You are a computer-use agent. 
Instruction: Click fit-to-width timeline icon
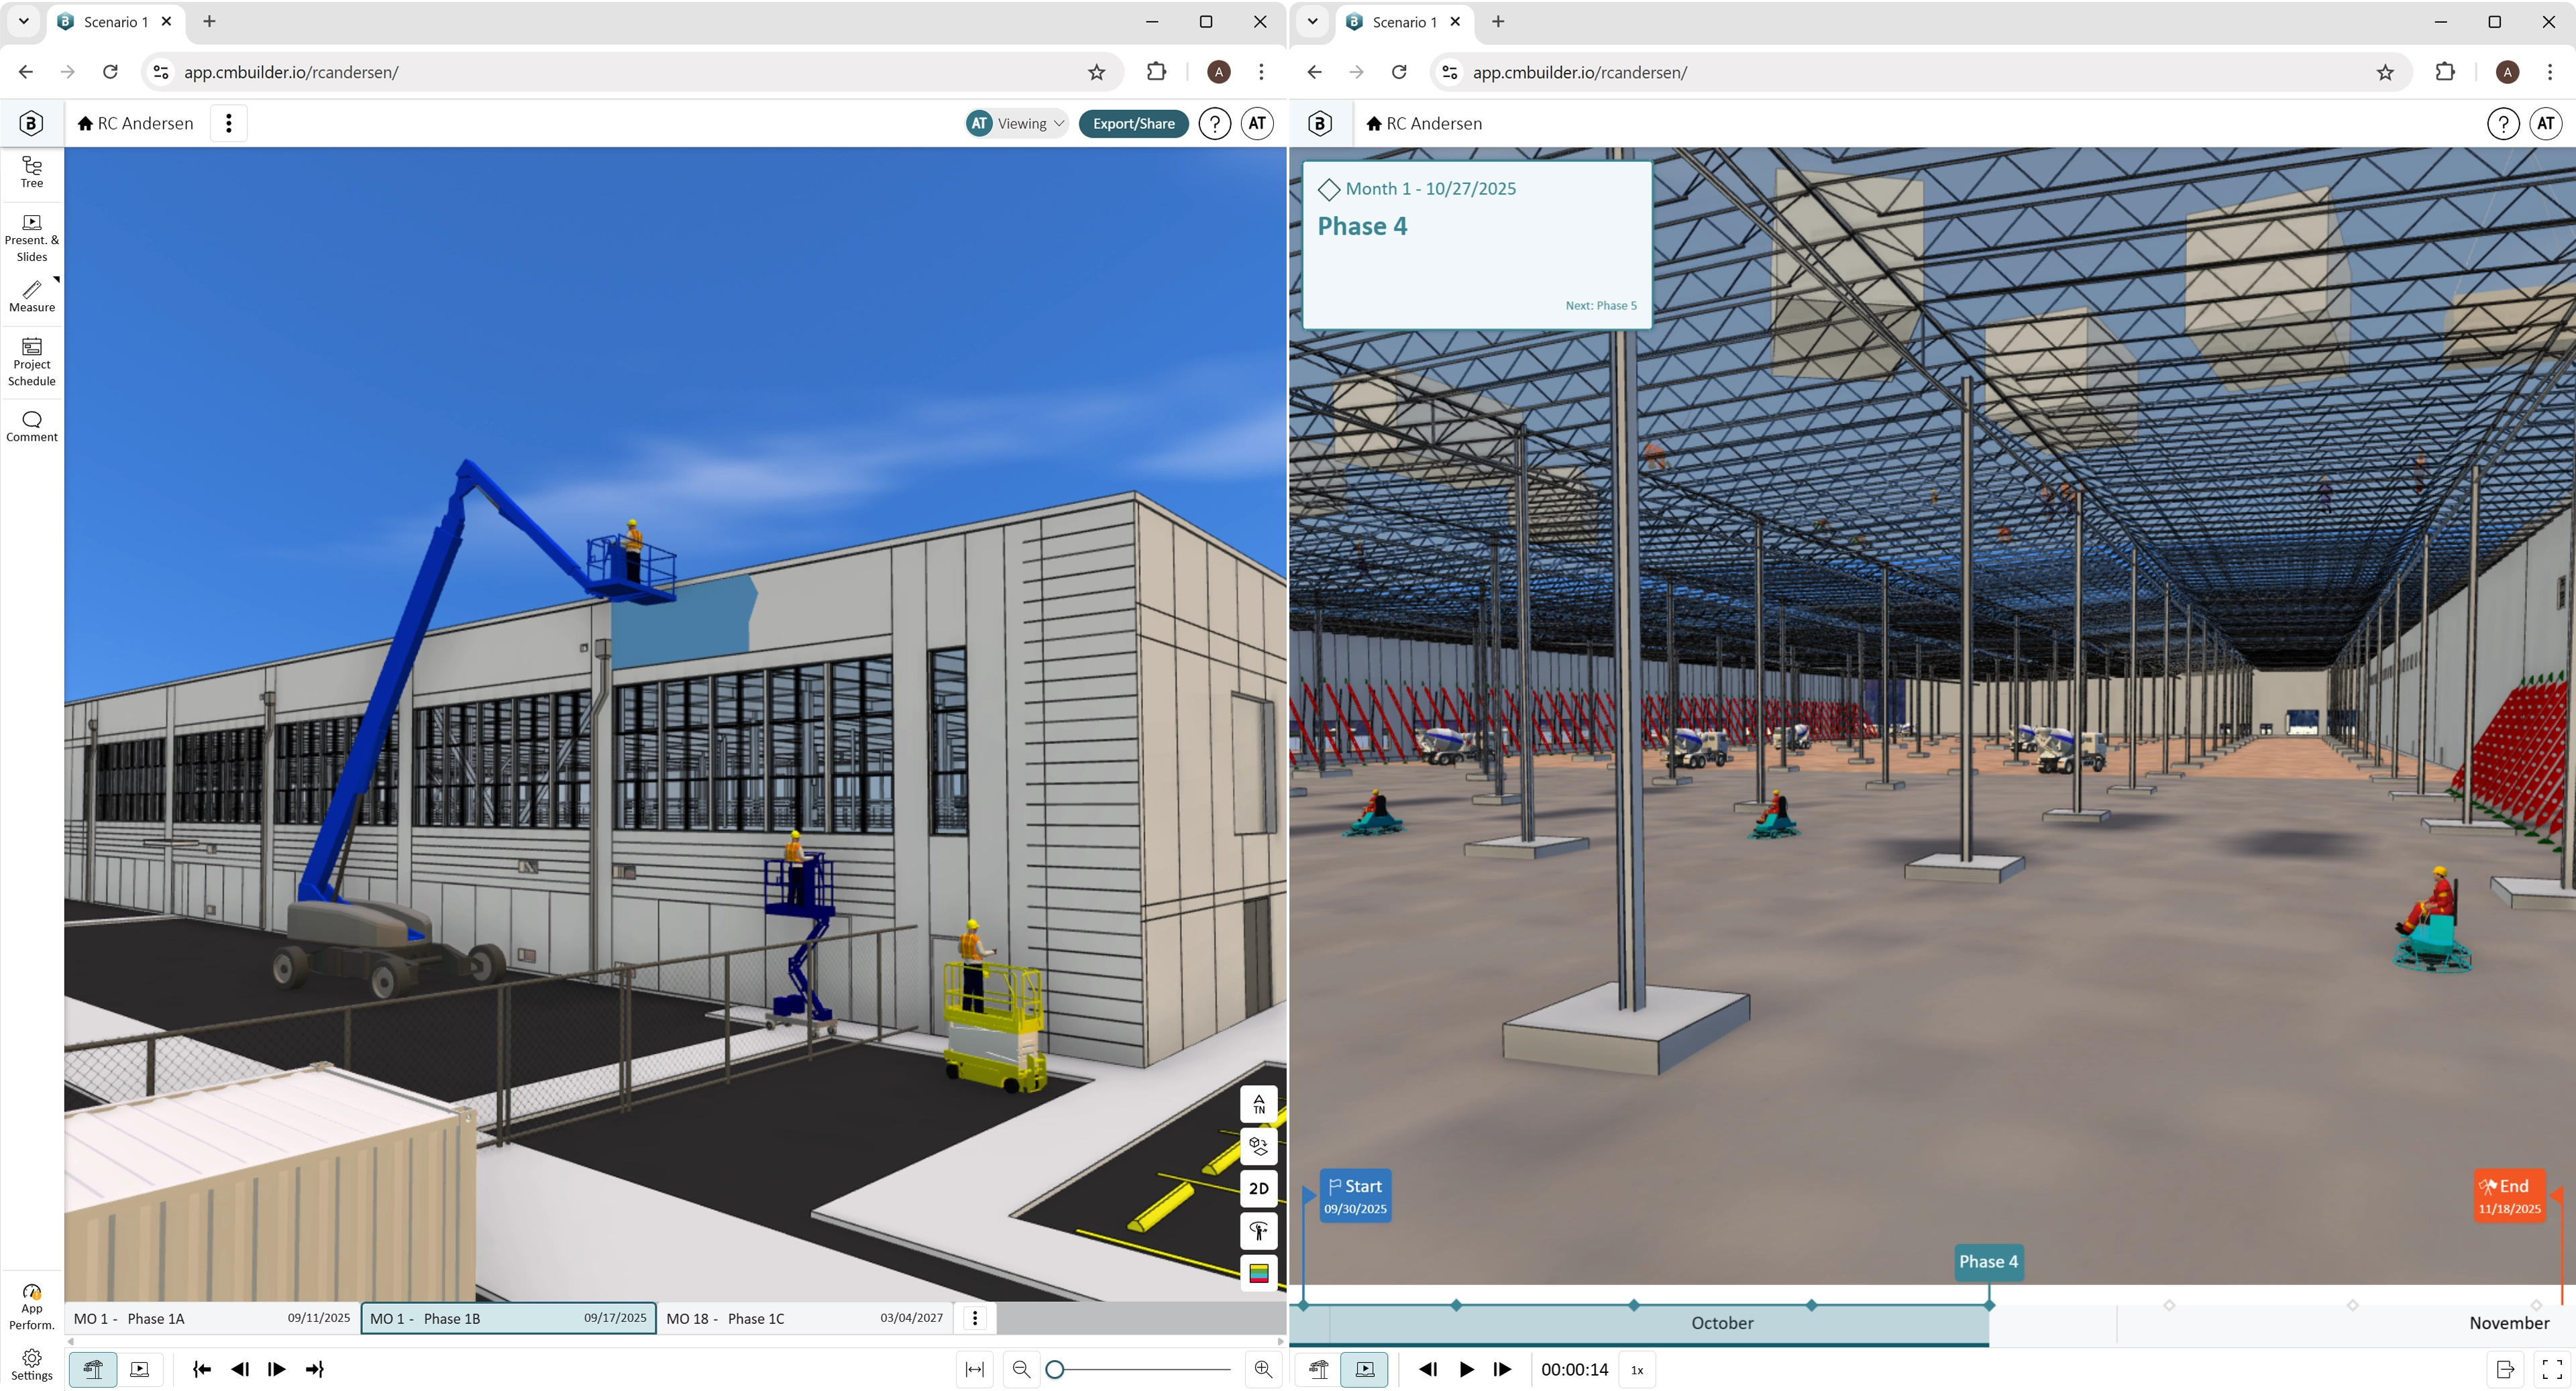point(974,1369)
